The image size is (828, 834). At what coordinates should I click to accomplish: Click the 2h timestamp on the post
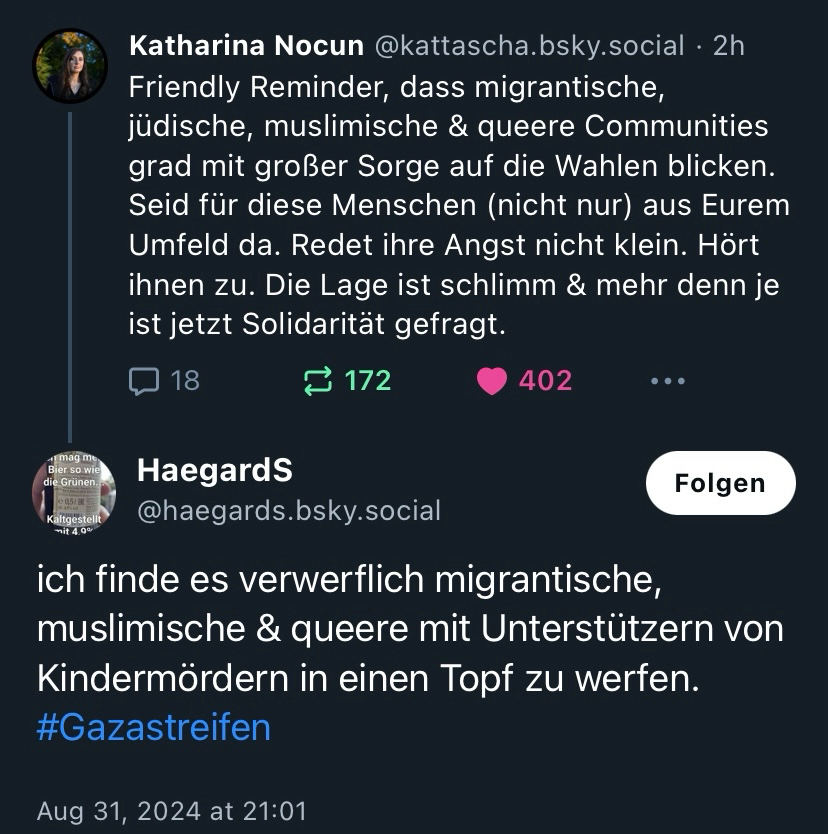[728, 46]
